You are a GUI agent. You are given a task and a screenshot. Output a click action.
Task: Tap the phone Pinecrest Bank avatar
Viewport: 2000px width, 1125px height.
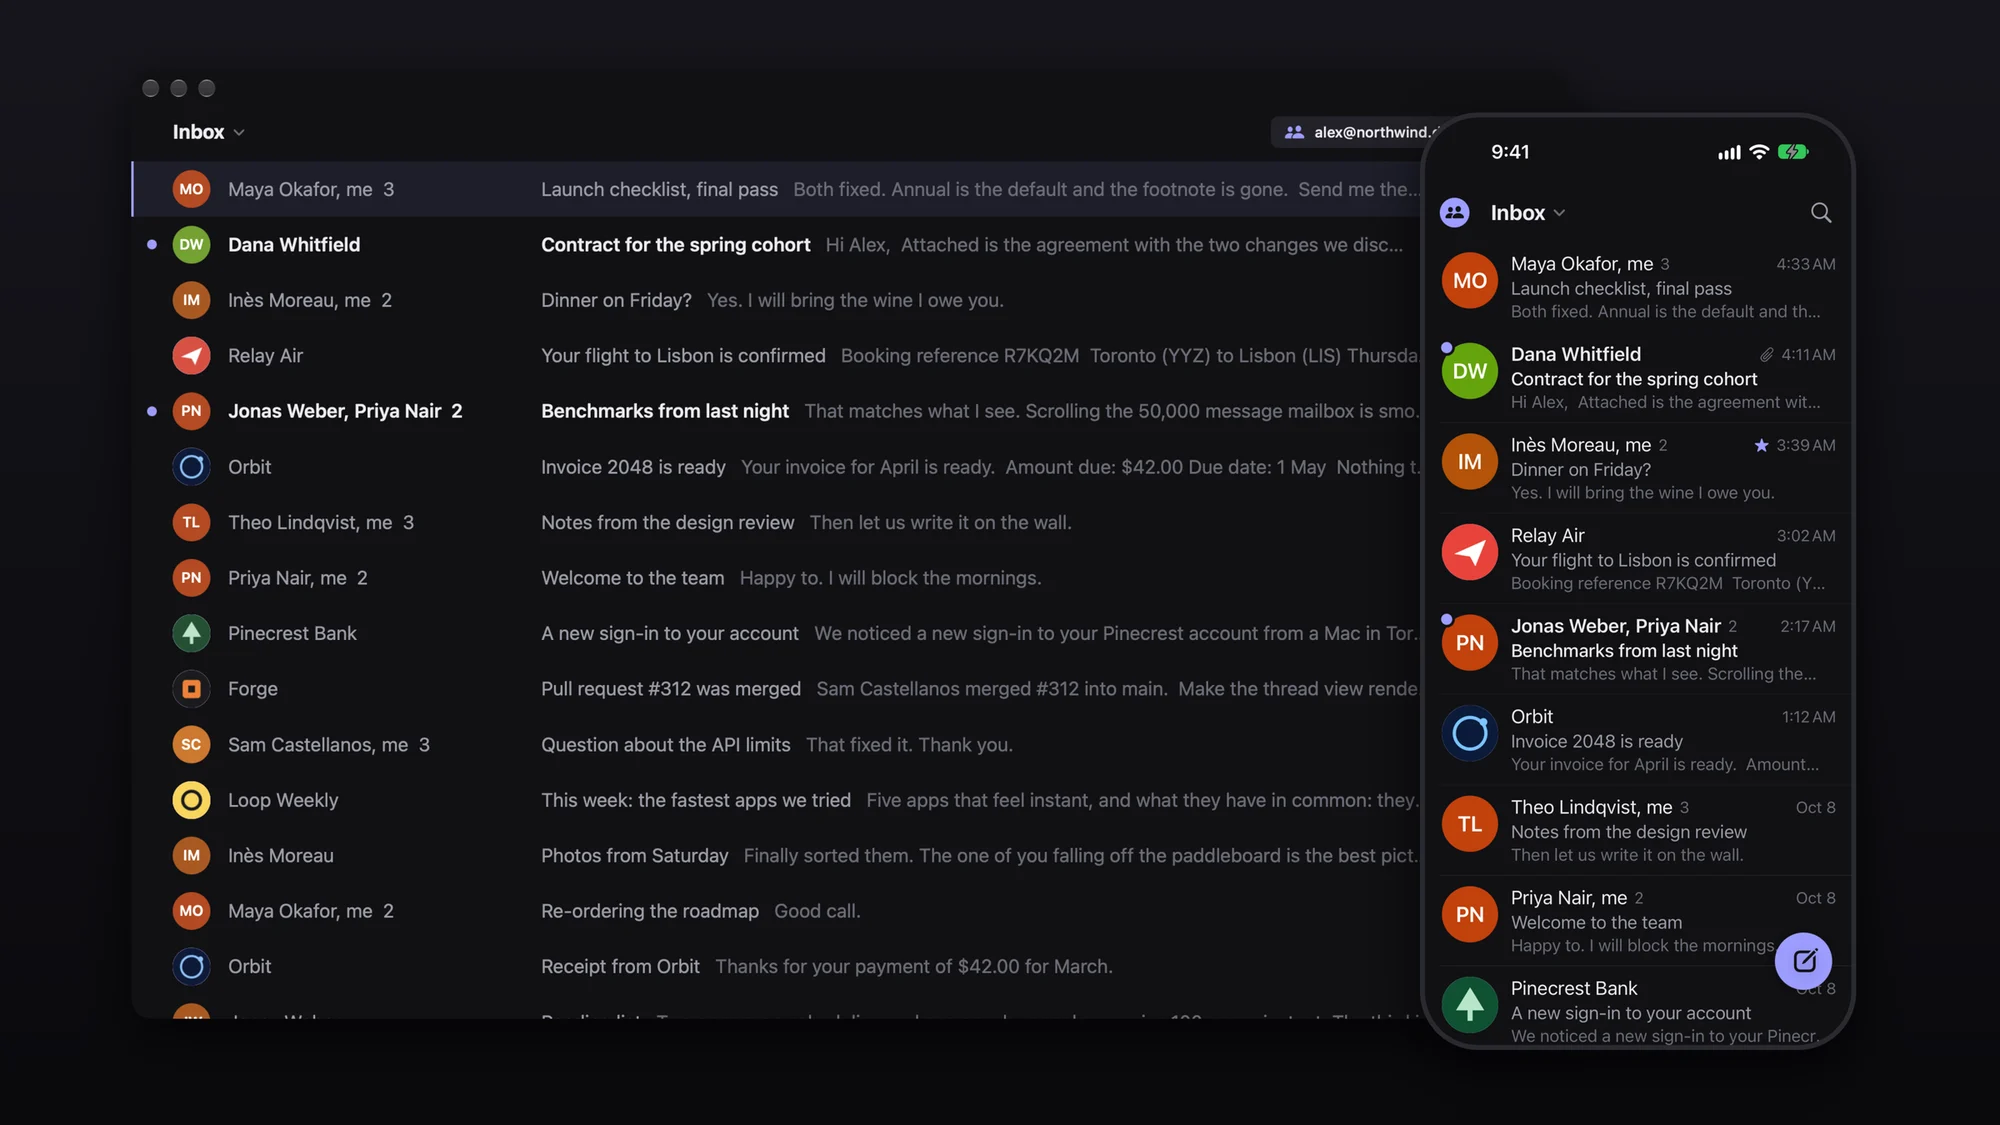[x=1470, y=1005]
